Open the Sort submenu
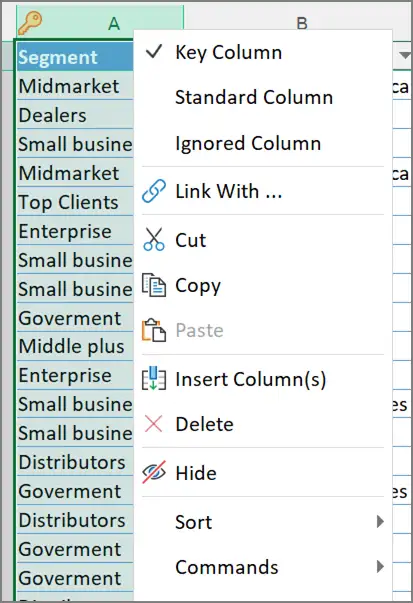 263,522
